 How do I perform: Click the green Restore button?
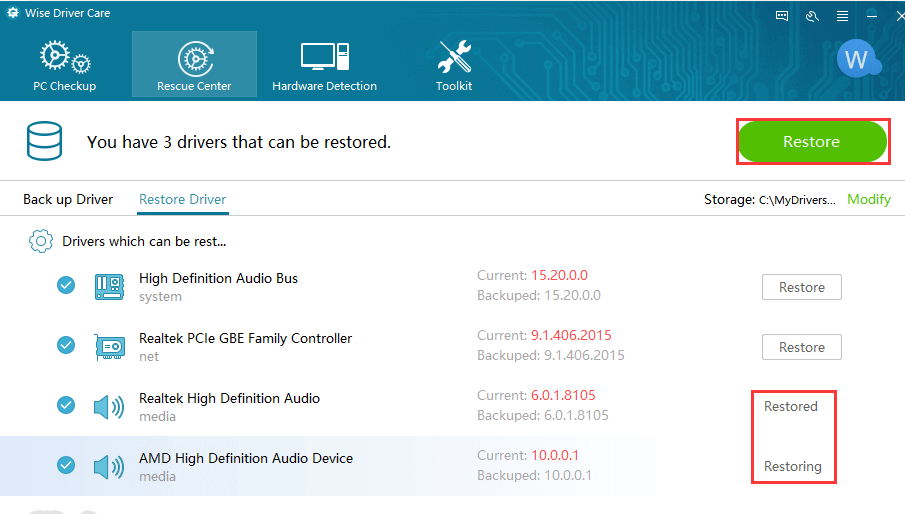pyautogui.click(x=812, y=141)
